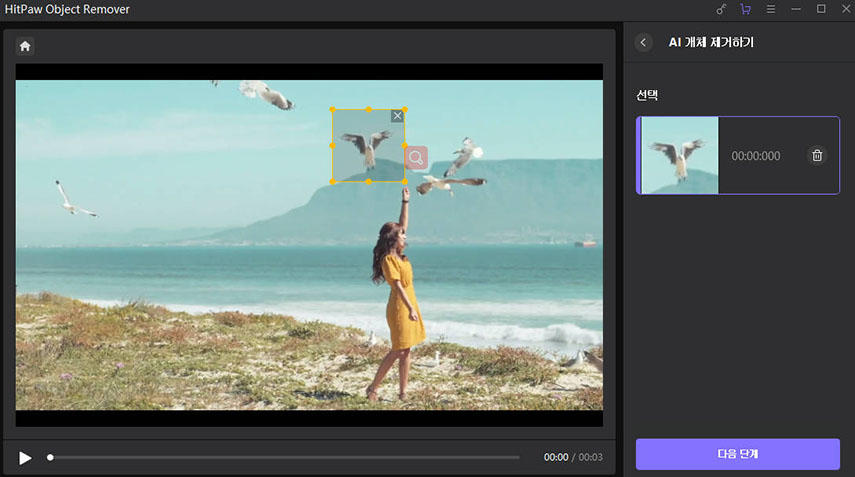
Task: Close the HitPaw Object Remover window
Action: [x=843, y=9]
